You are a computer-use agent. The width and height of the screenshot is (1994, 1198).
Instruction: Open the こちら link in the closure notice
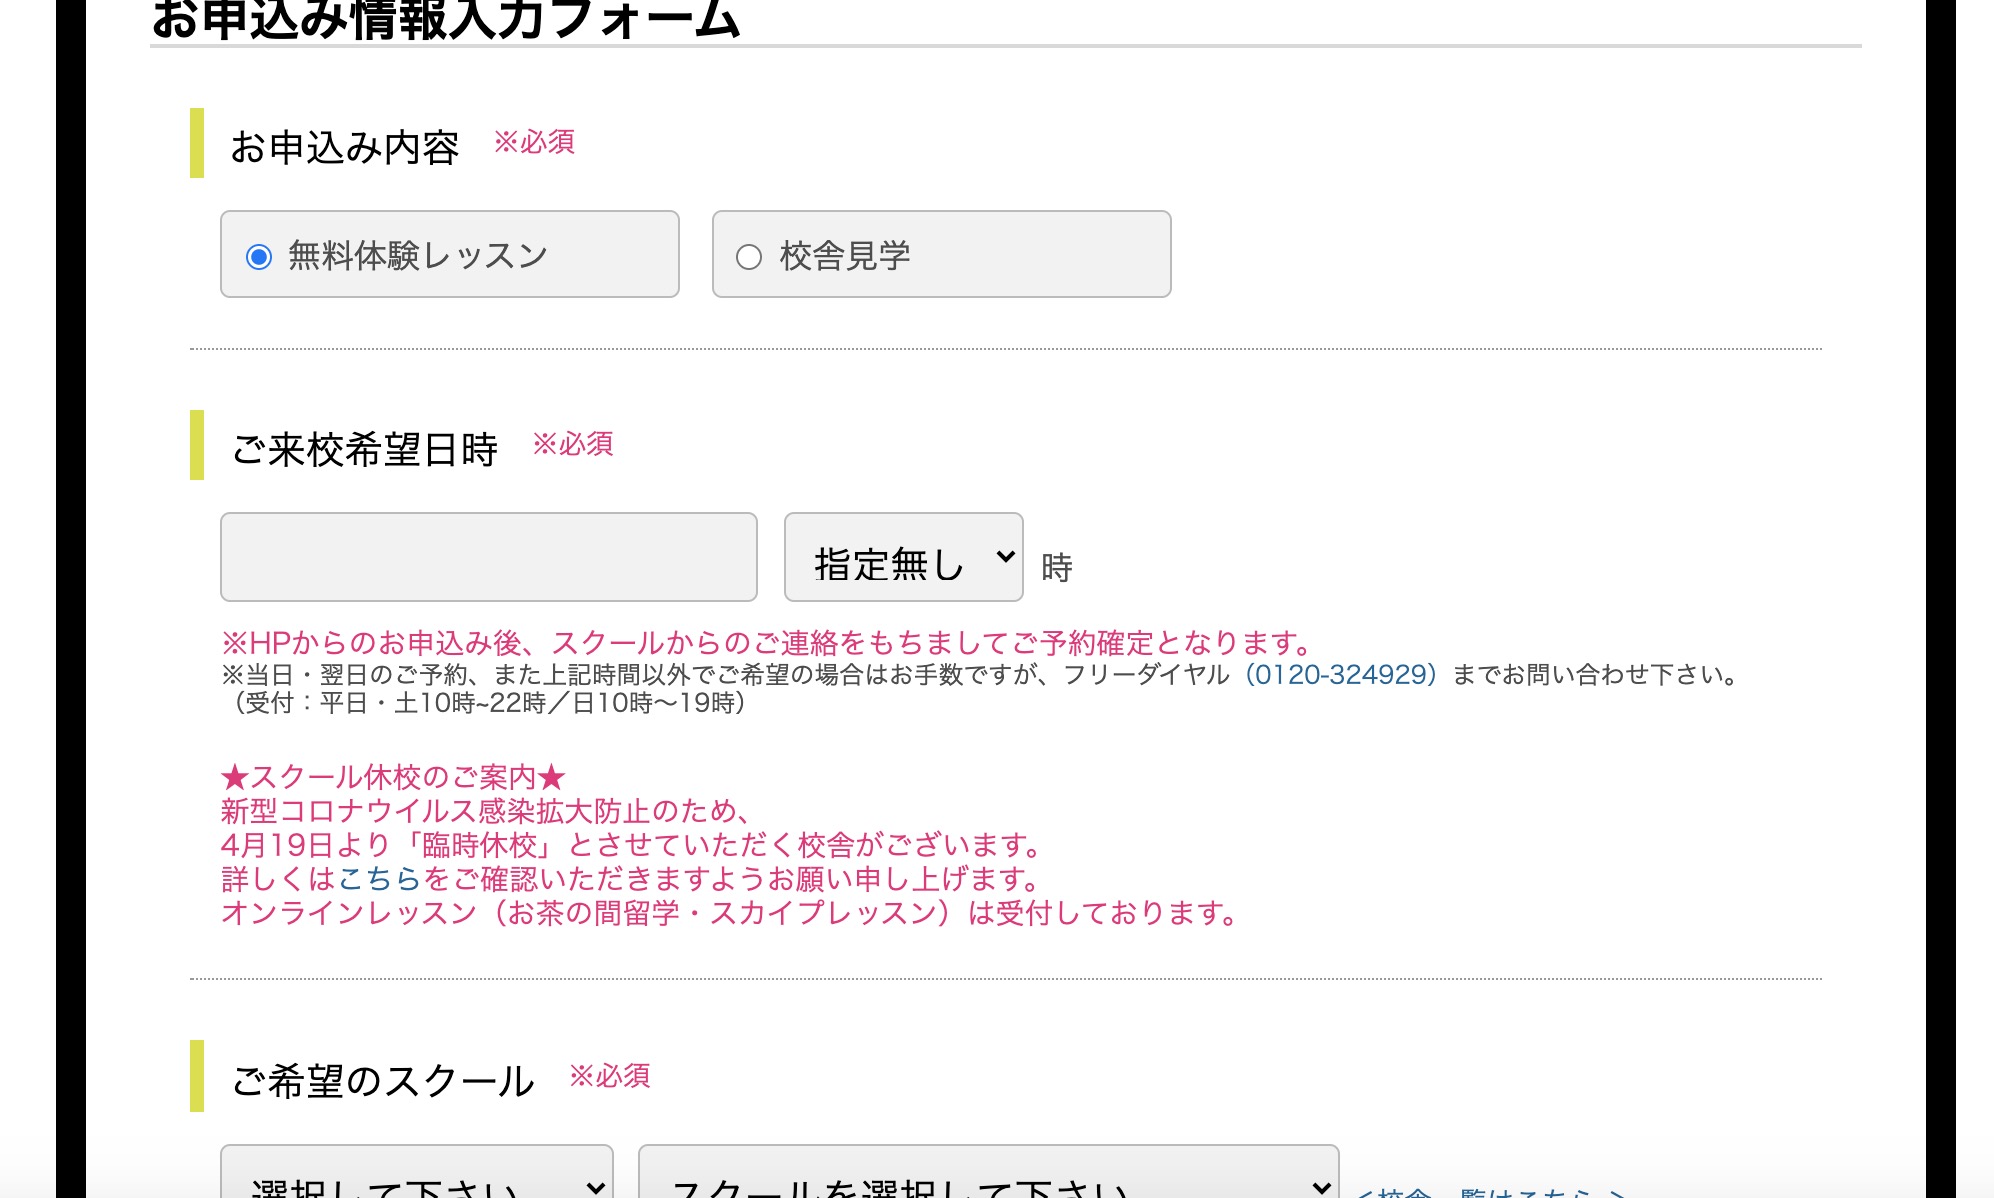click(379, 879)
